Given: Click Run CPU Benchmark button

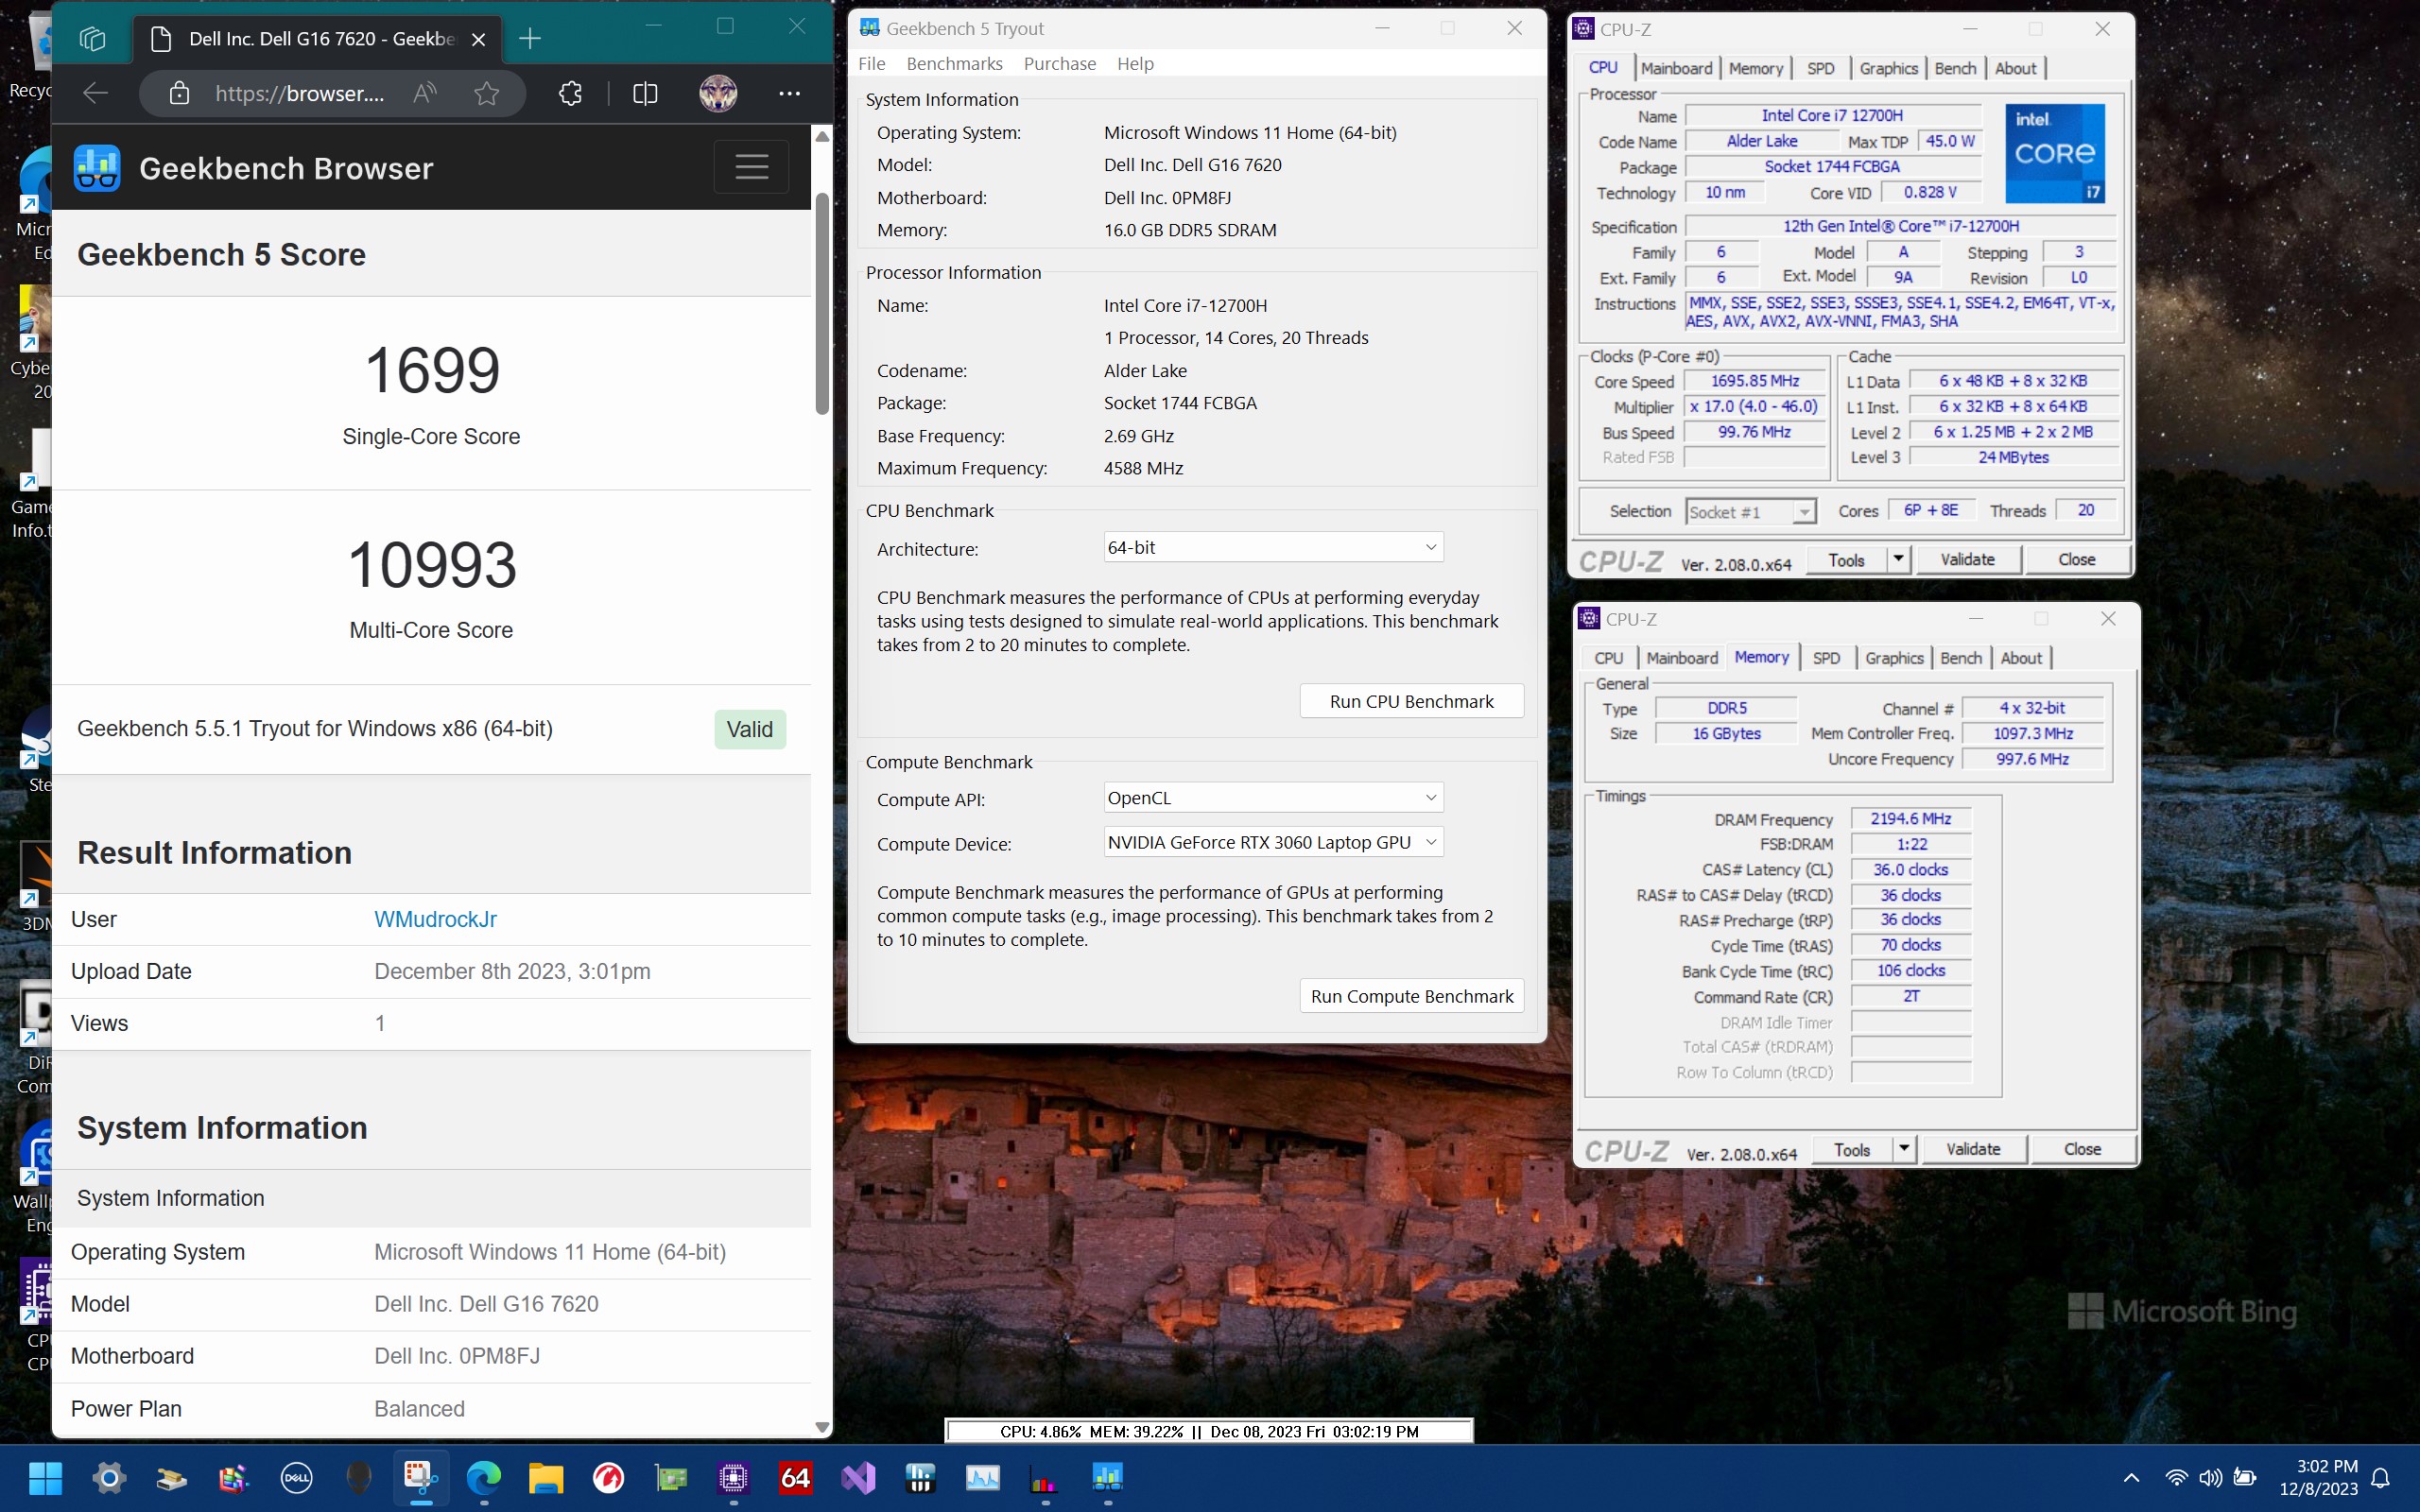Looking at the screenshot, I should coord(1411,701).
